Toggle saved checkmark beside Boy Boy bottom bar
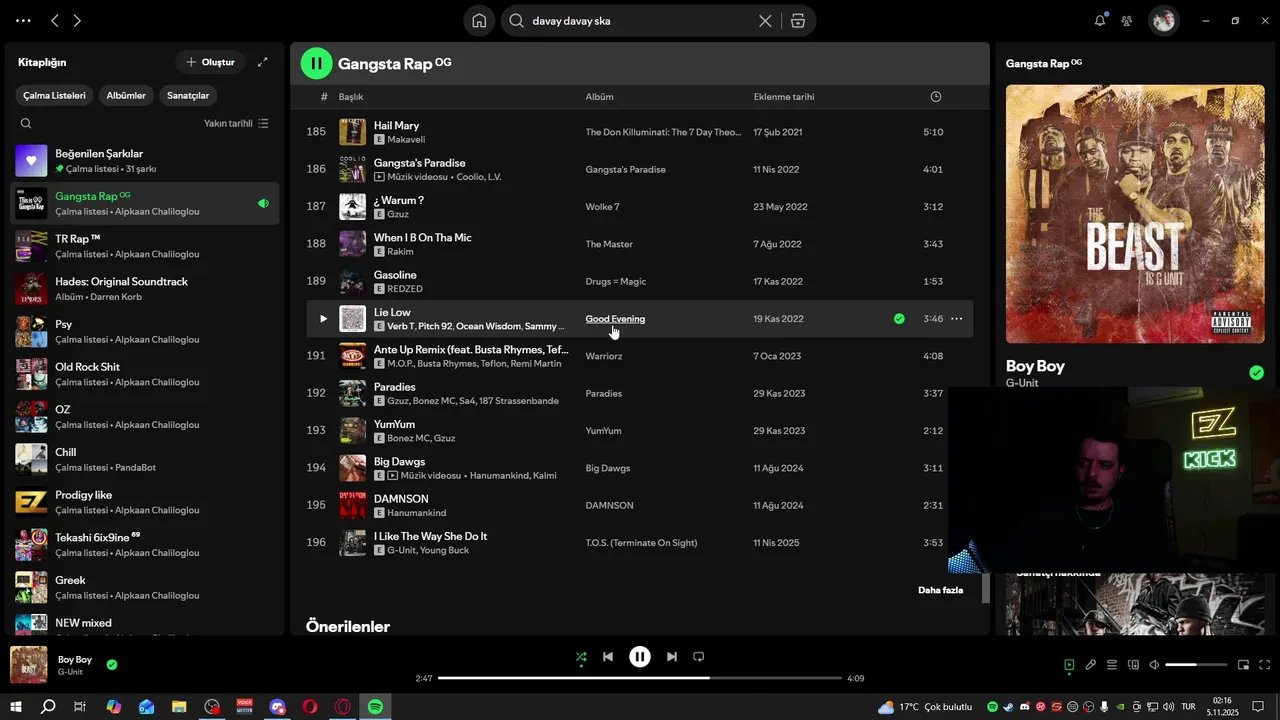 pyautogui.click(x=112, y=664)
